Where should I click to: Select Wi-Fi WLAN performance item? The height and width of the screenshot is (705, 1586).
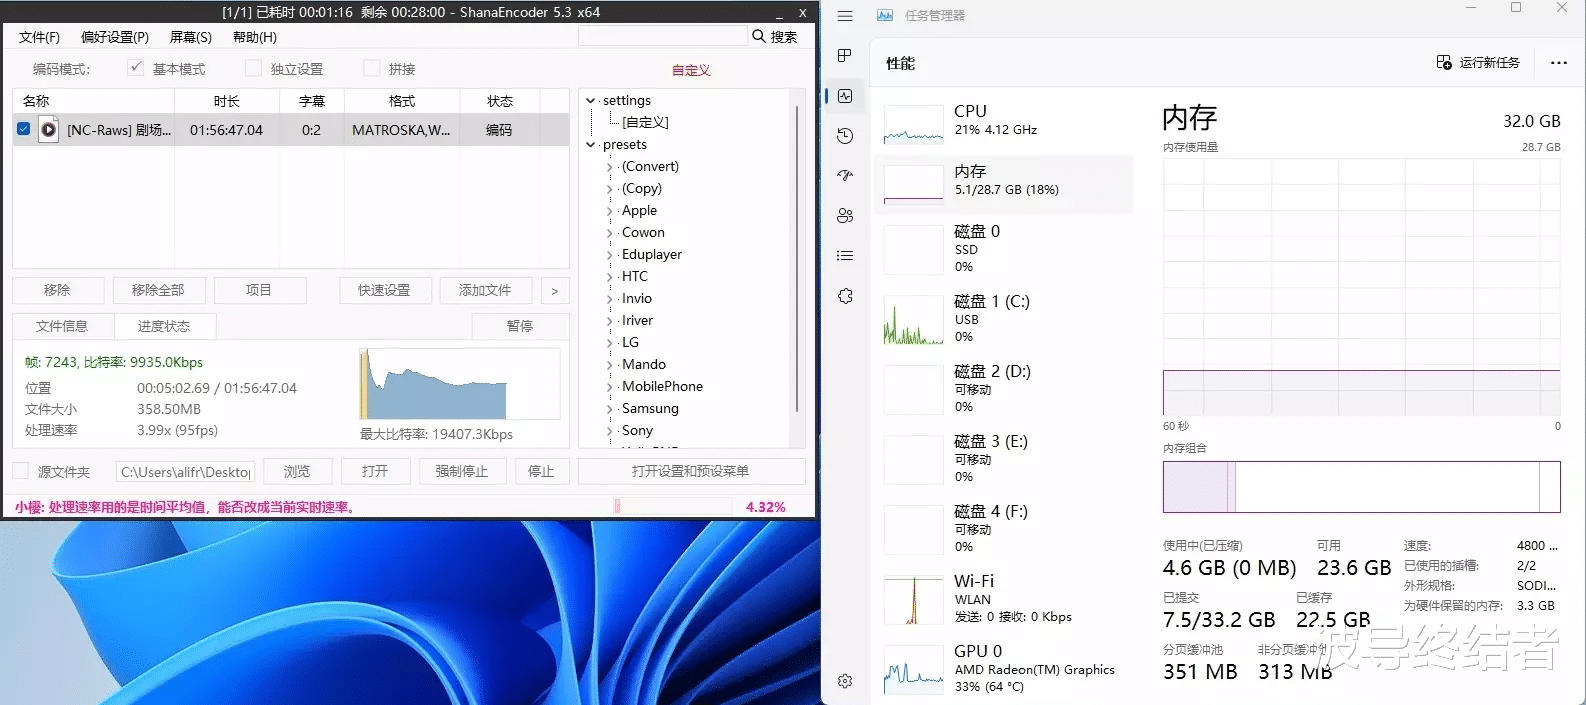tap(1003, 598)
